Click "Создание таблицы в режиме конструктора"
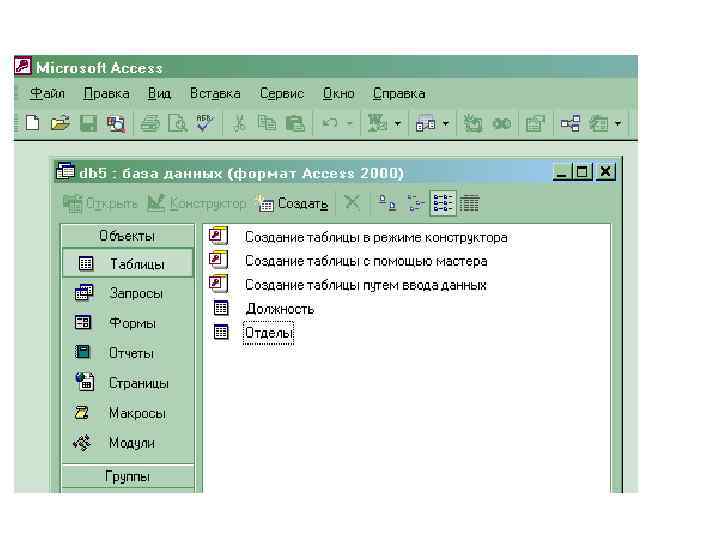 376,237
